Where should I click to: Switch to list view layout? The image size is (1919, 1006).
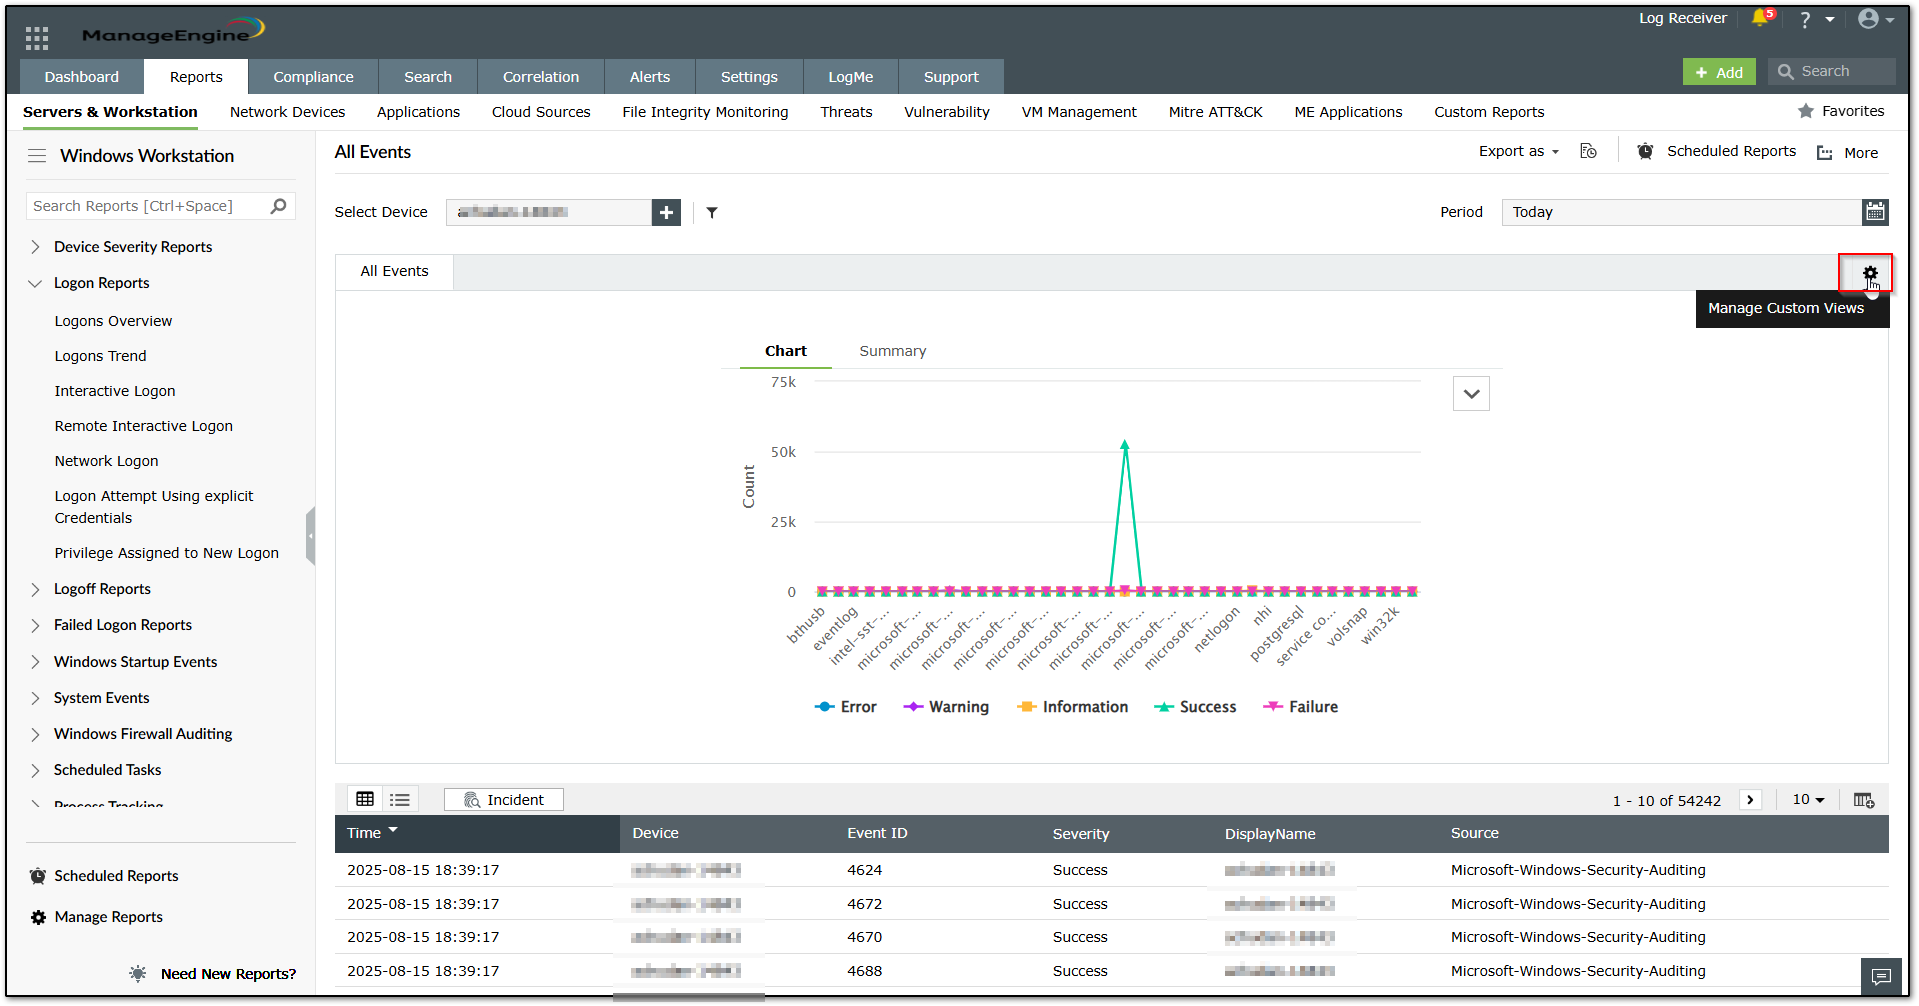[x=400, y=799]
